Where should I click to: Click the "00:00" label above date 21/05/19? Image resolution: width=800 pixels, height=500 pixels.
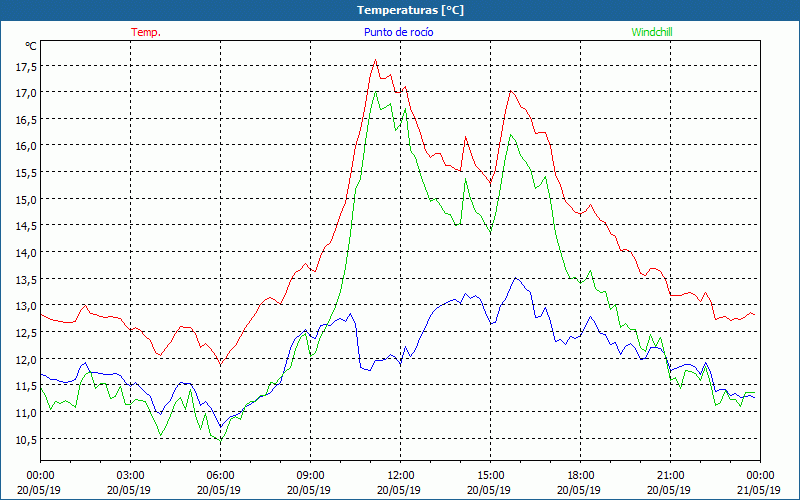pyautogui.click(x=760, y=476)
